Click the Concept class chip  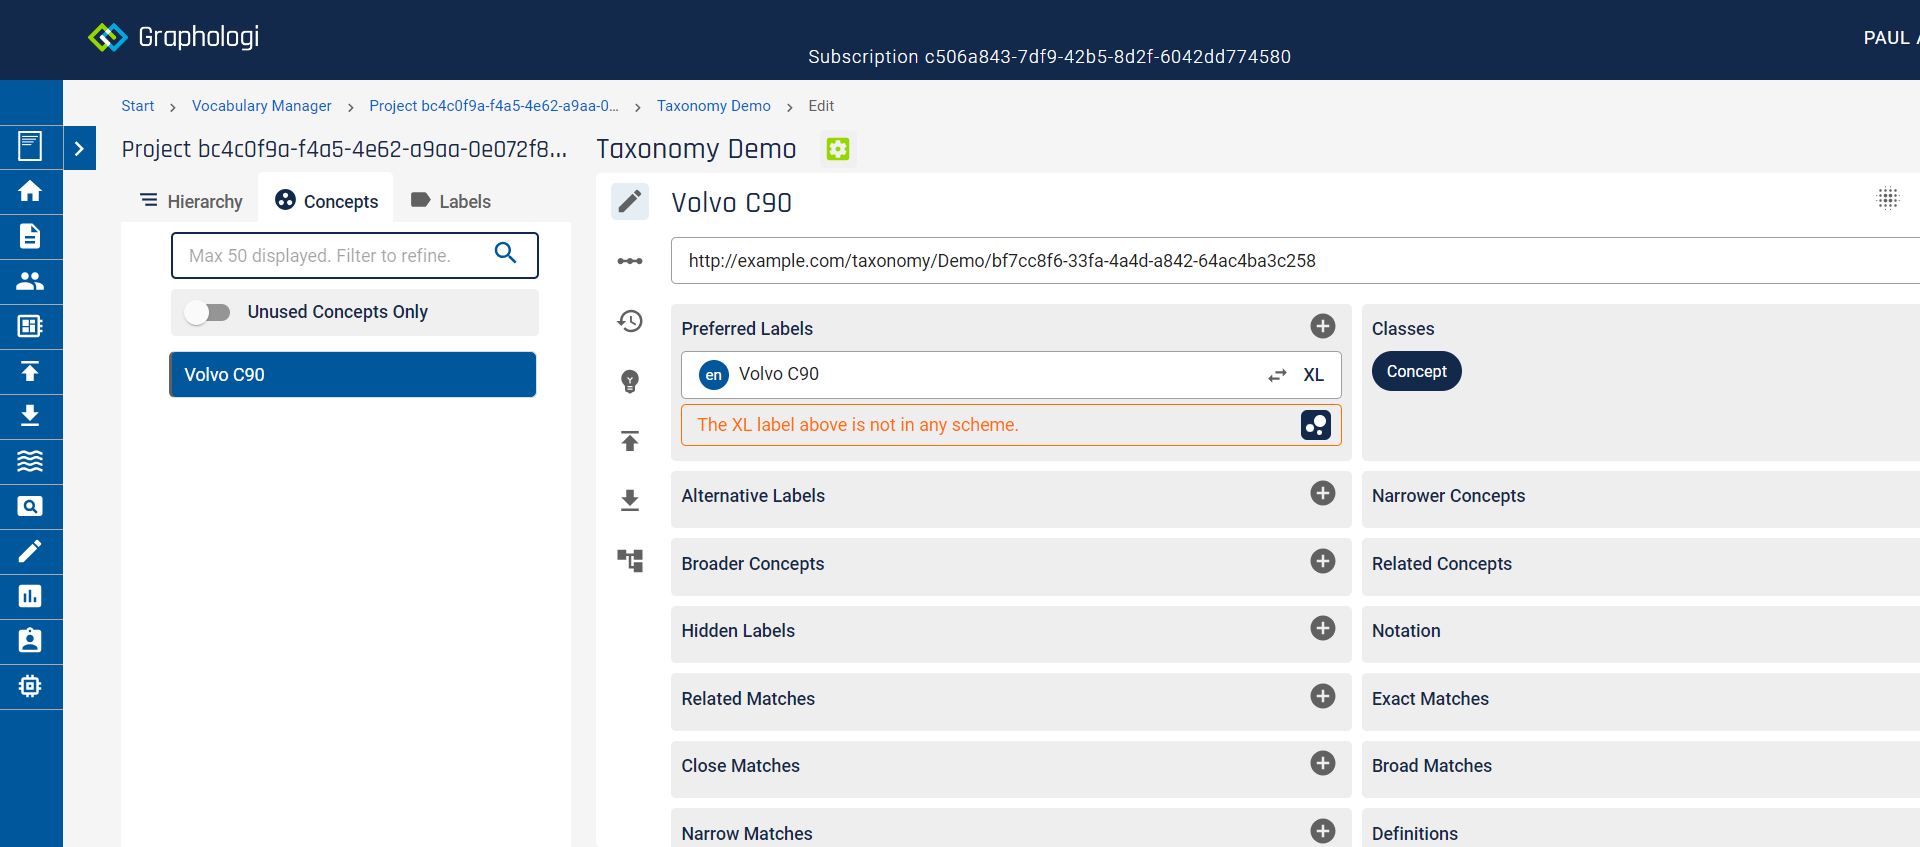[x=1416, y=371]
